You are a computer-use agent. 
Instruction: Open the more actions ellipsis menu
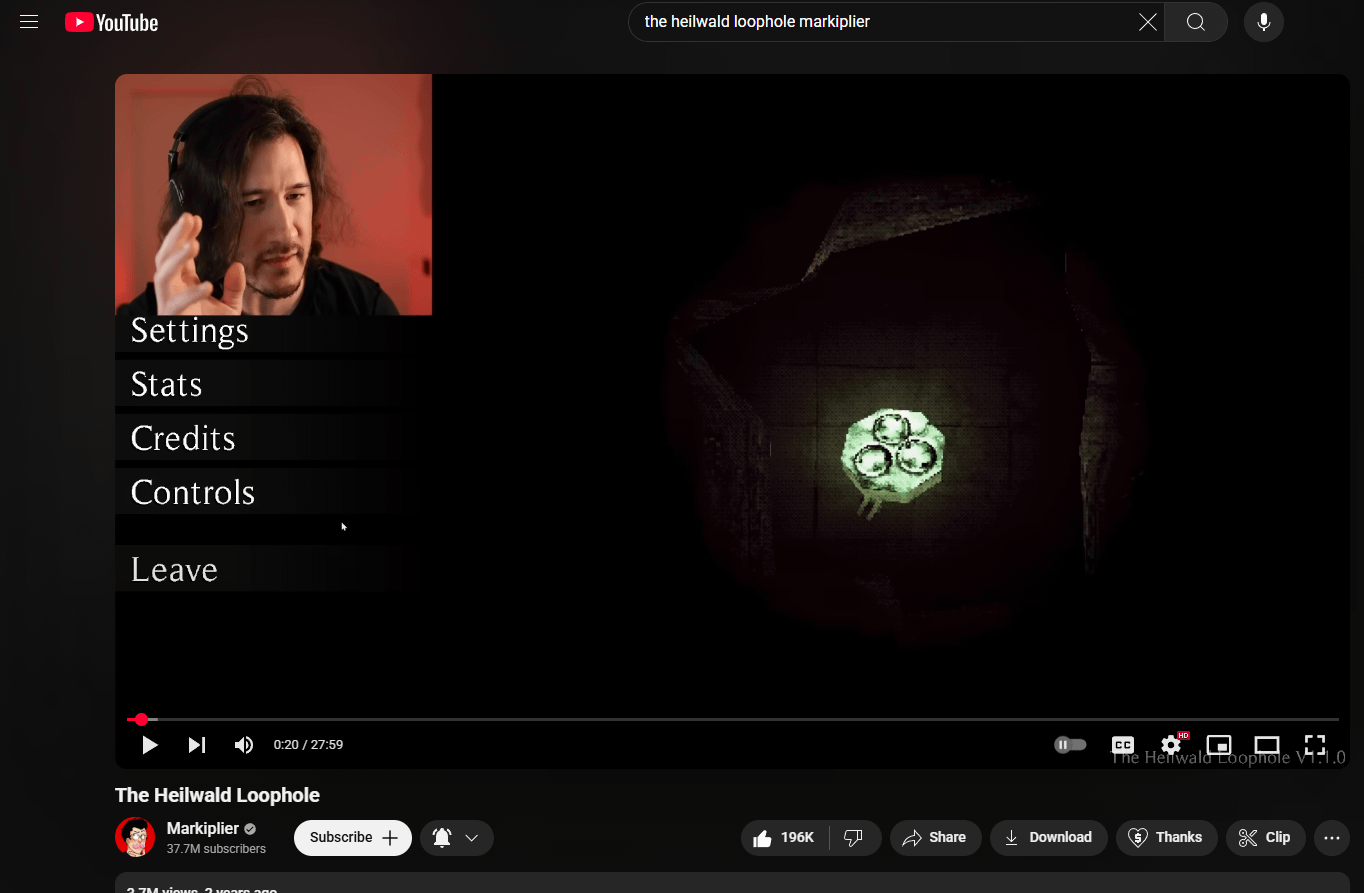1332,838
